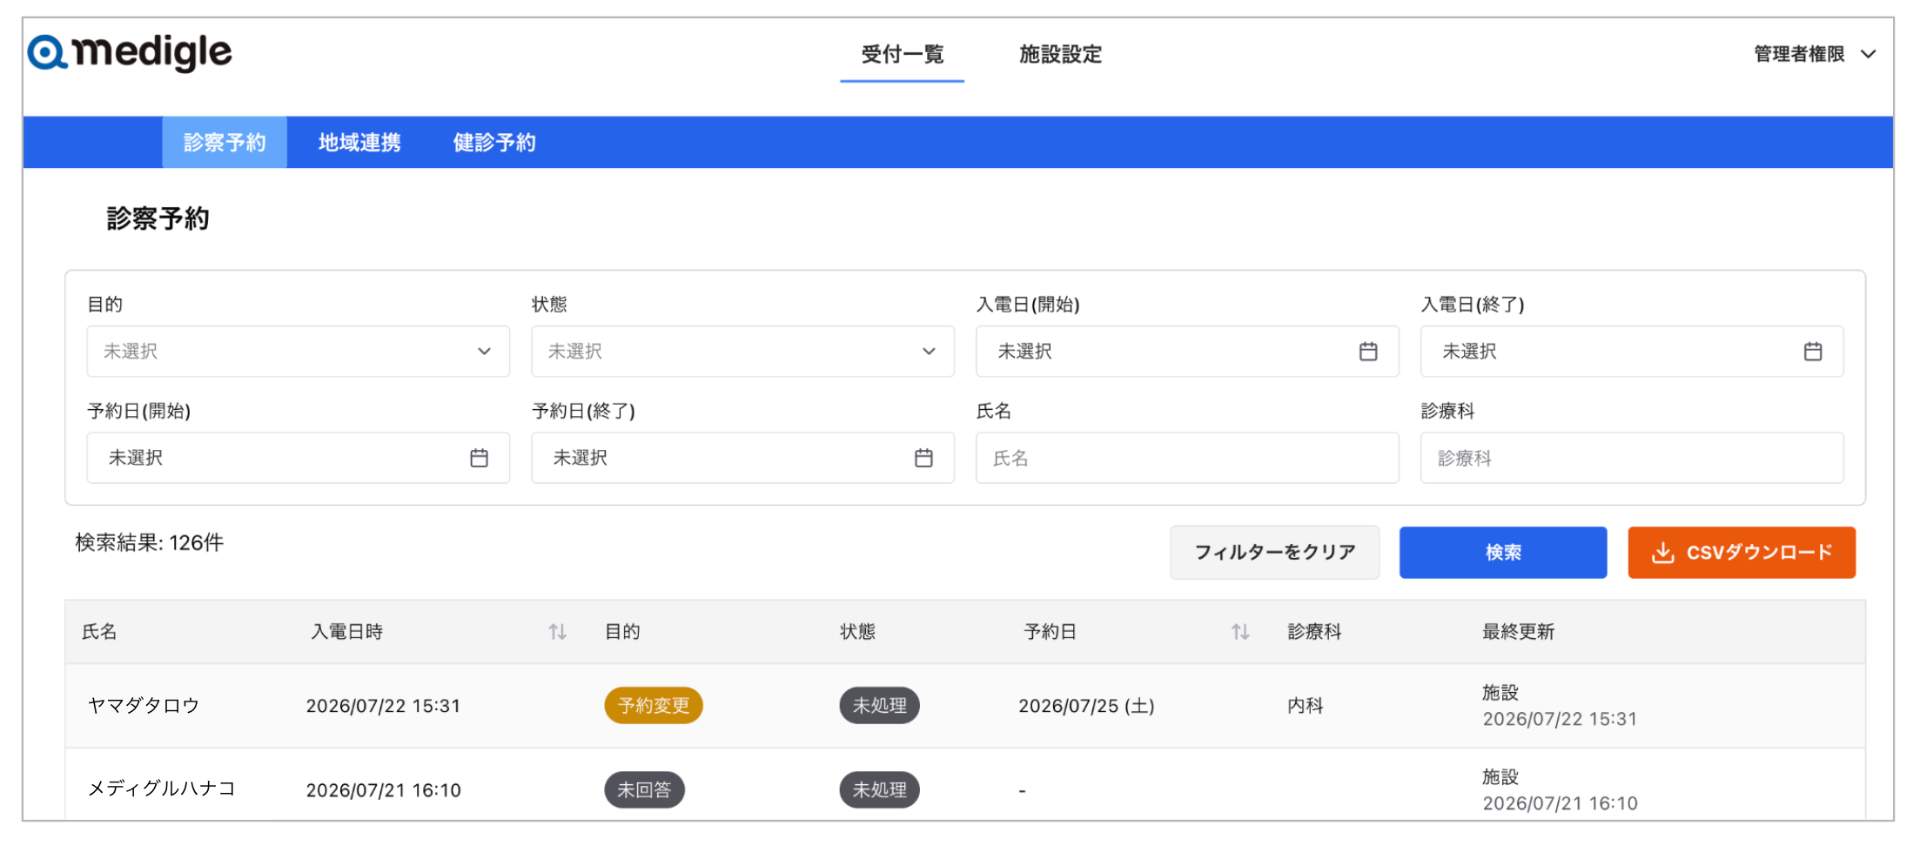
Task: Download results with CSVダウンロード button
Action: point(1741,552)
